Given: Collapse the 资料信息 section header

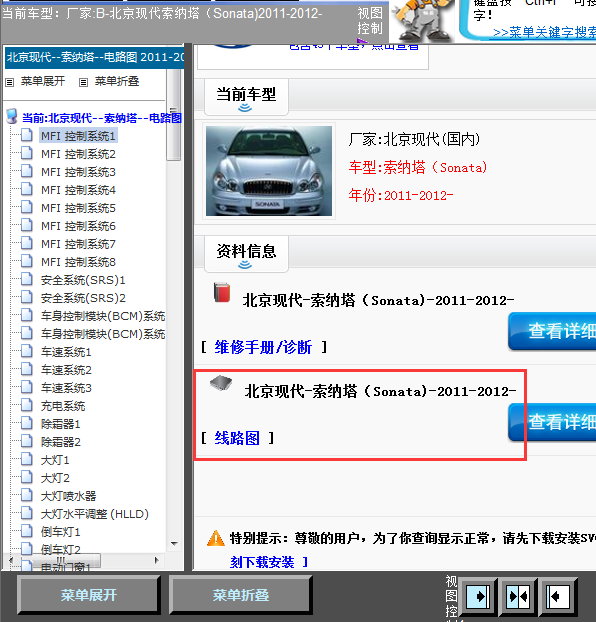Looking at the screenshot, I should 246,254.
